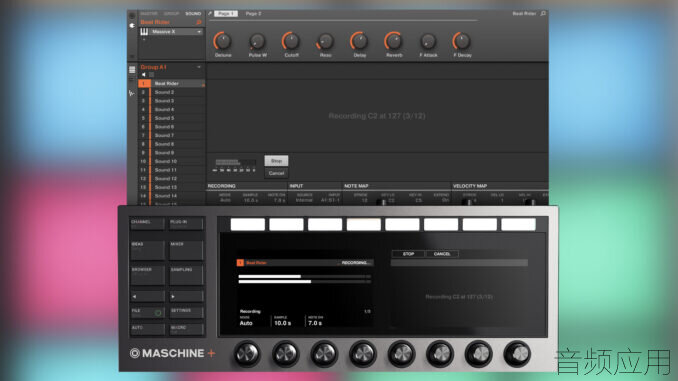This screenshot has width=678, height=381.
Task: Switch to the MASTER tab
Action: [149, 13]
